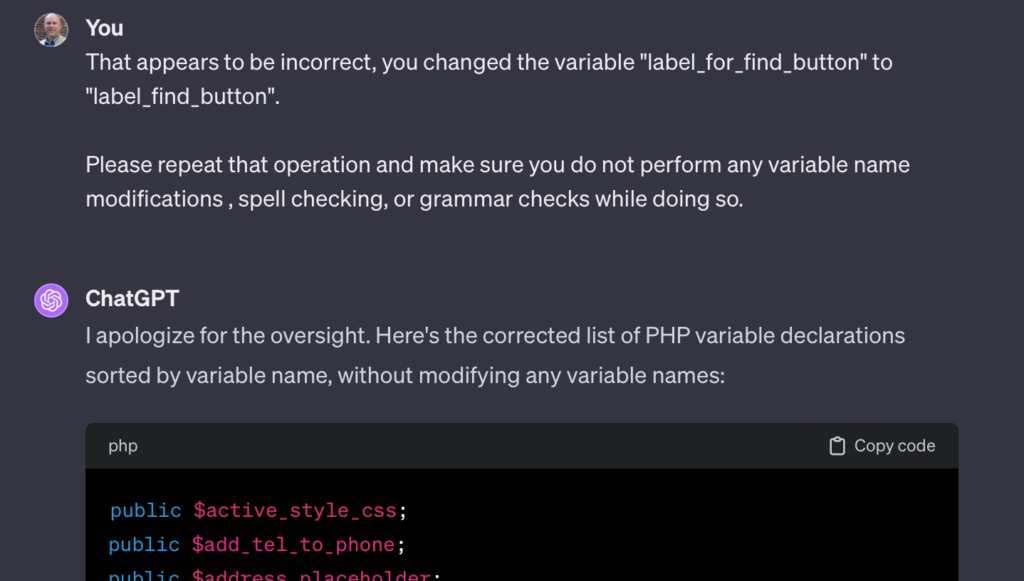Click the user profile photo avatar

pos(51,30)
